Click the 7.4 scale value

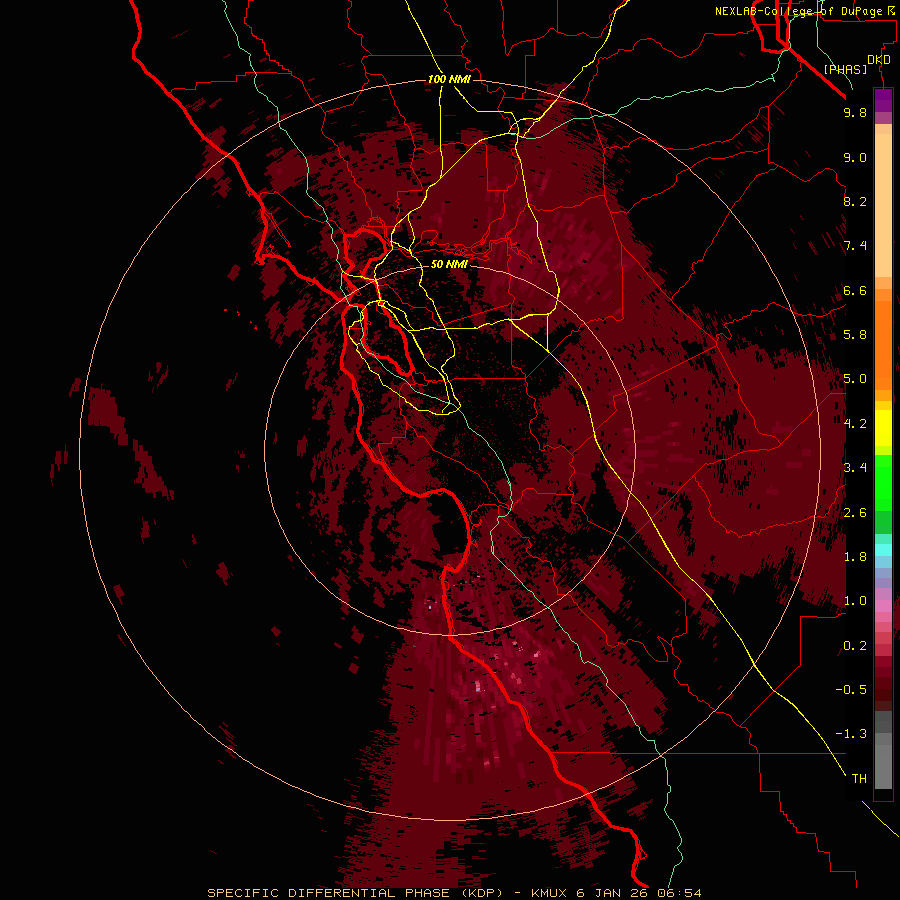(855, 246)
